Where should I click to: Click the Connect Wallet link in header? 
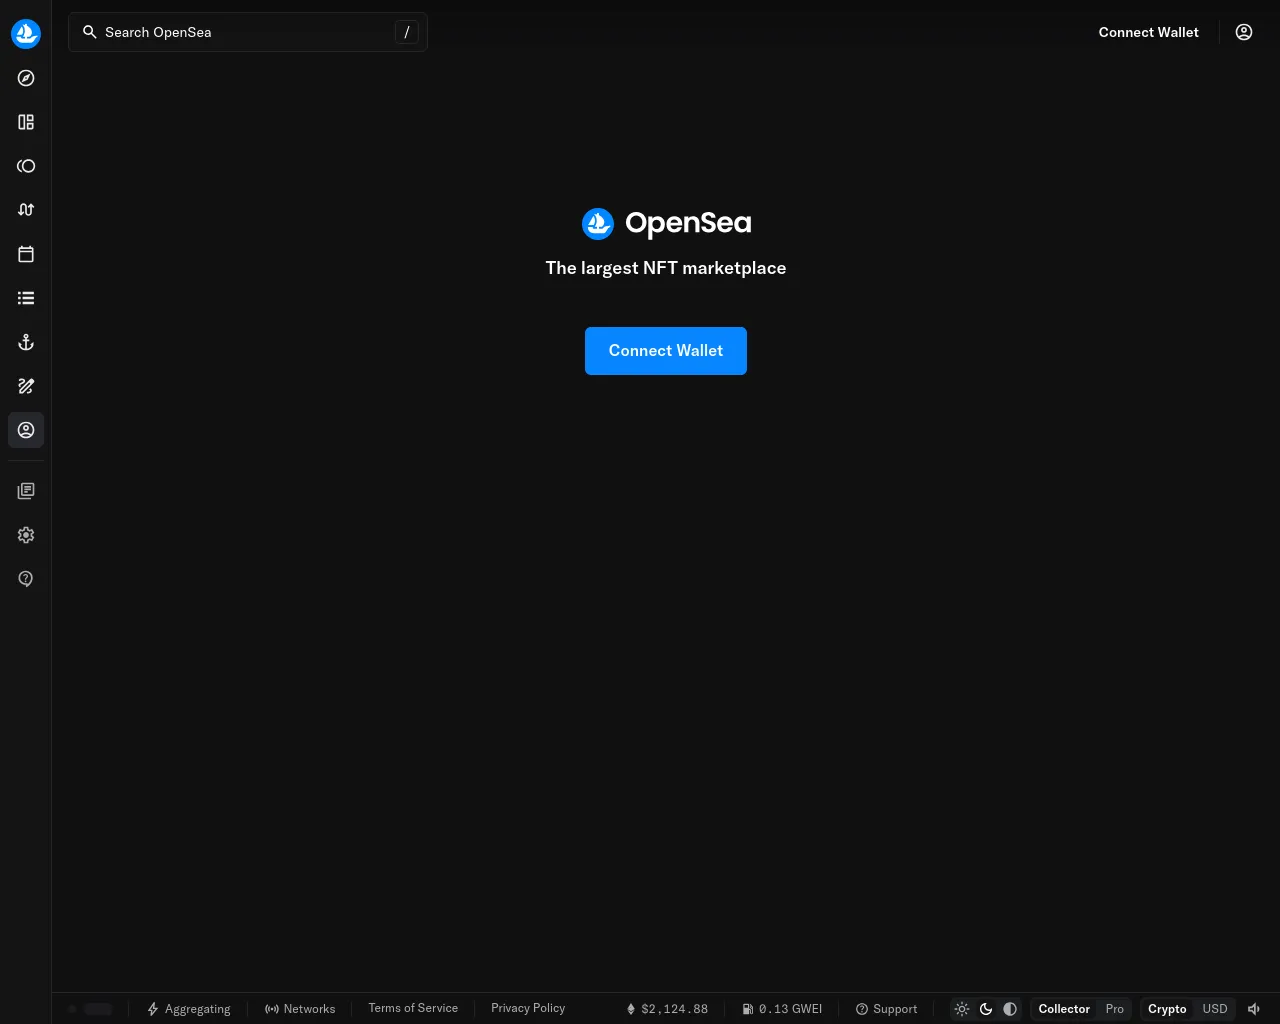coord(1149,32)
